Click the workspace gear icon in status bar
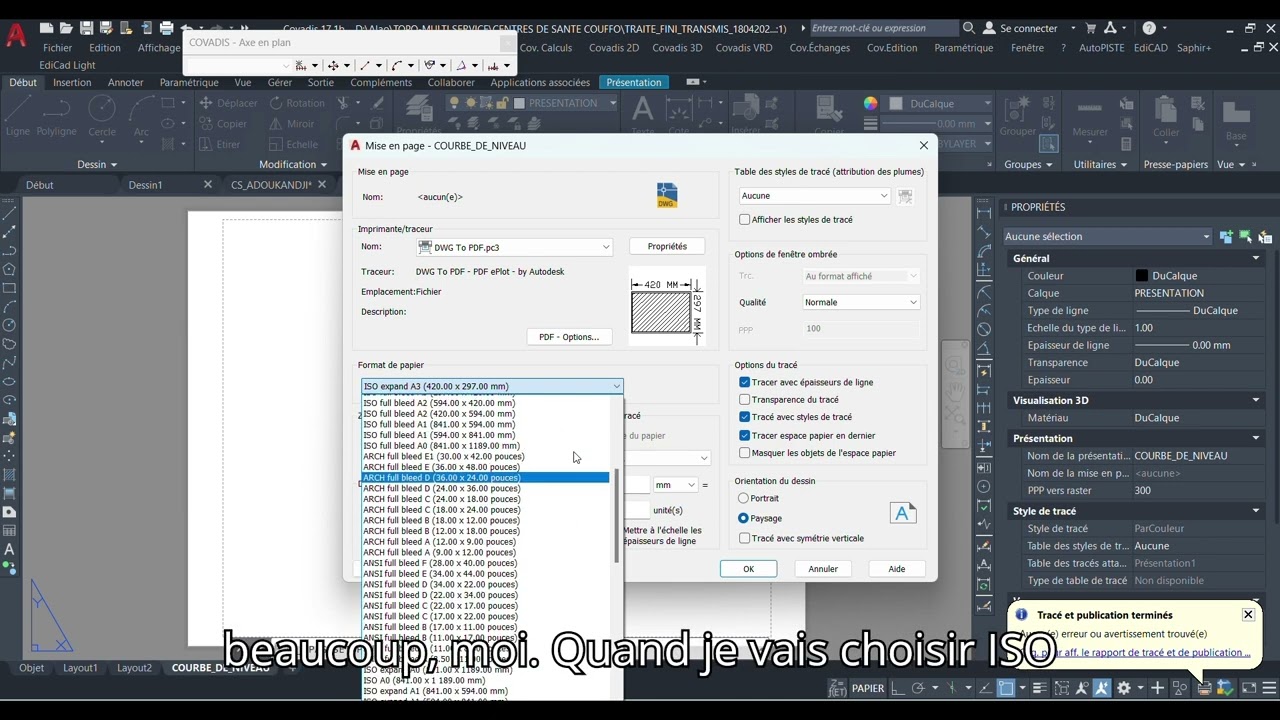1280x720 pixels. [1124, 688]
